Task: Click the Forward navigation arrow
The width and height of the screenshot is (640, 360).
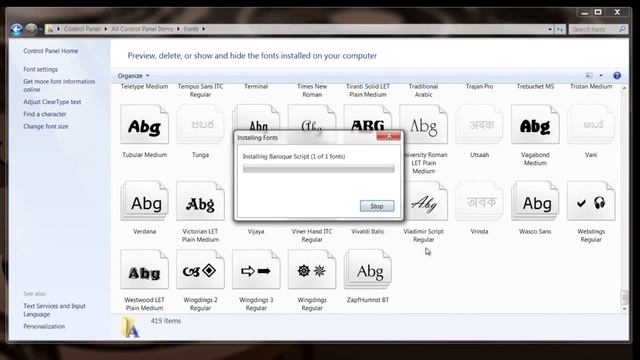Action: click(x=31, y=29)
